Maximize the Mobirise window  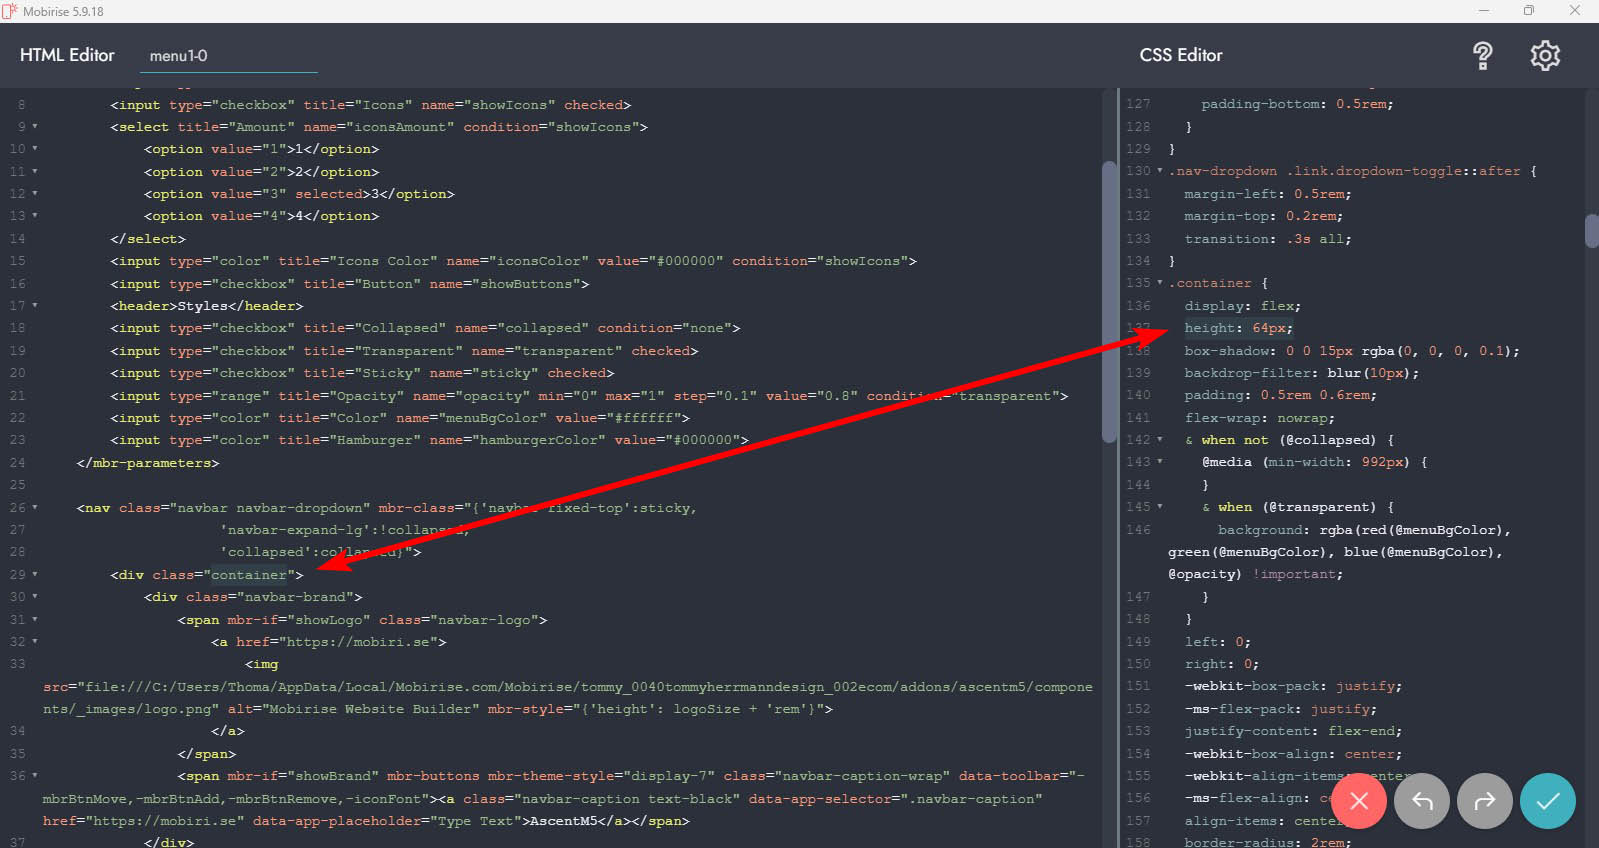(x=1528, y=11)
